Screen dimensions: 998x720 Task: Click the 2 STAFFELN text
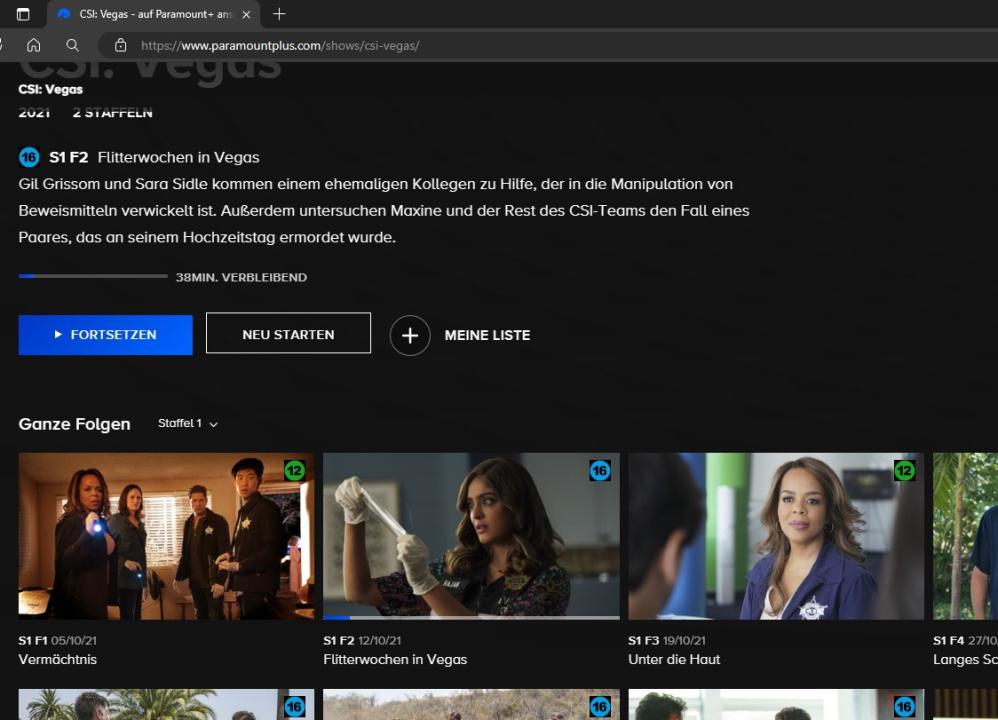[x=113, y=113]
